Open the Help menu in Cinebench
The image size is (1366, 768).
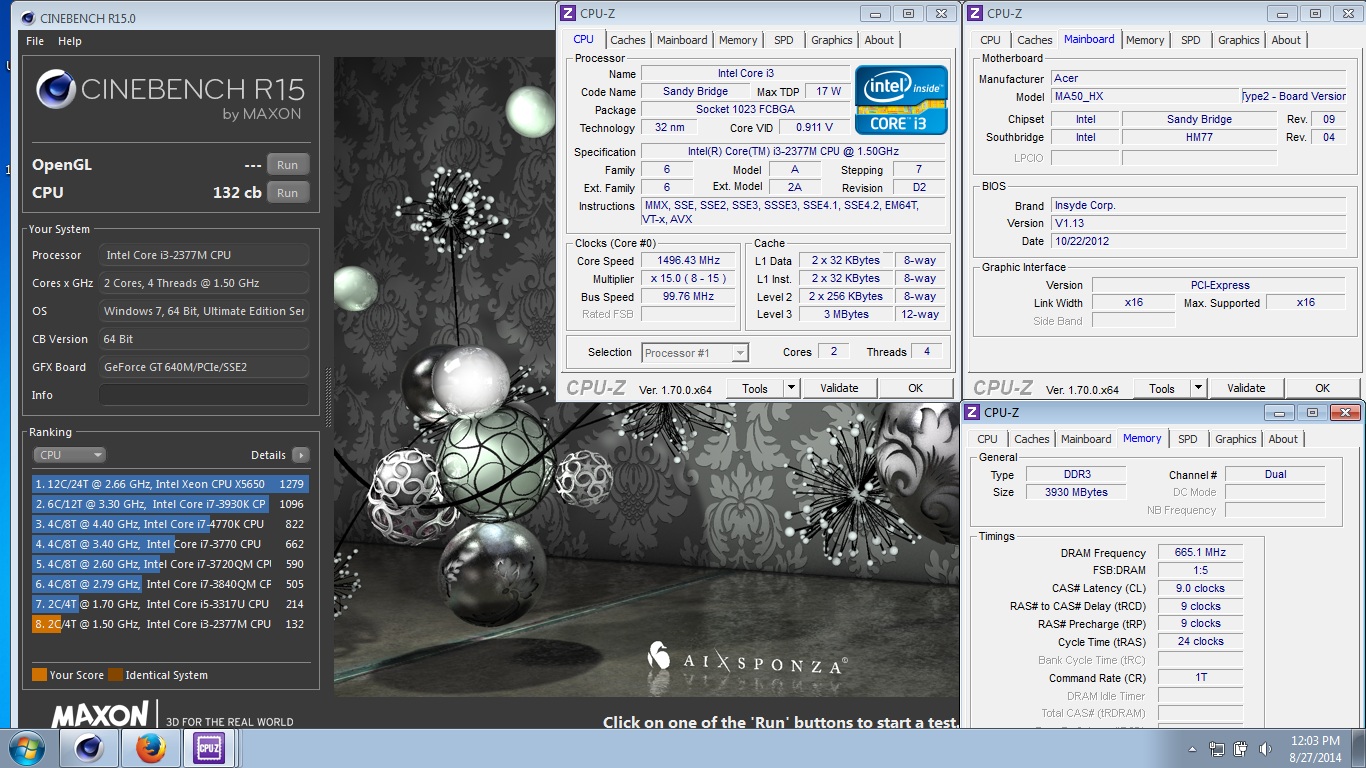click(70, 41)
